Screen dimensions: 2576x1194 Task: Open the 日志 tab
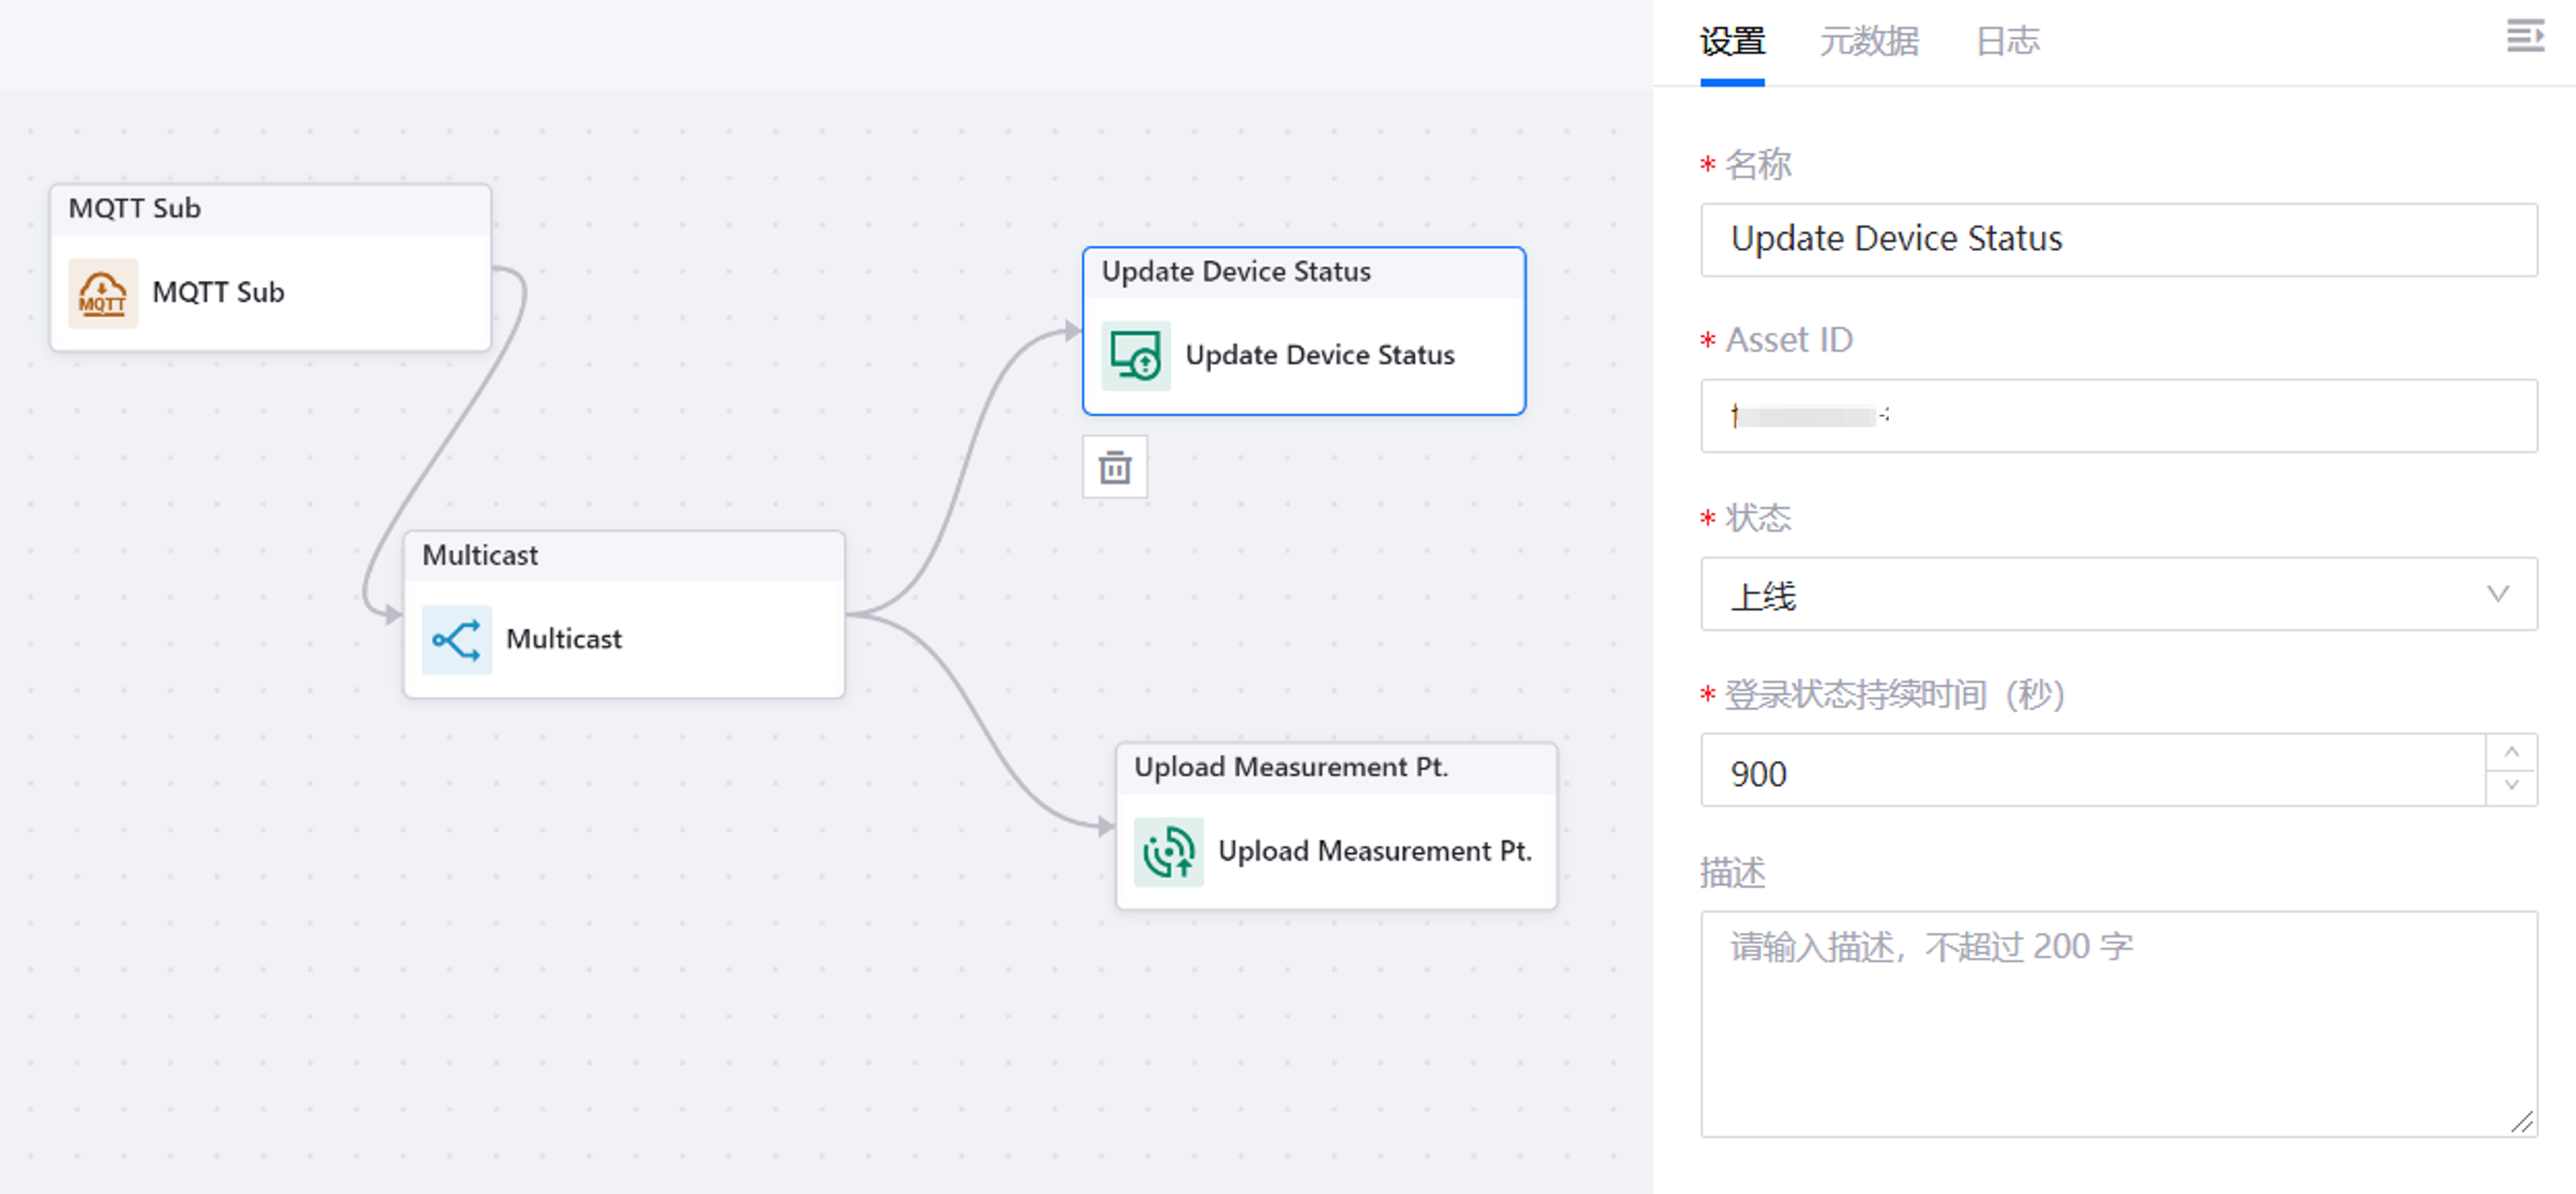pyautogui.click(x=2007, y=42)
